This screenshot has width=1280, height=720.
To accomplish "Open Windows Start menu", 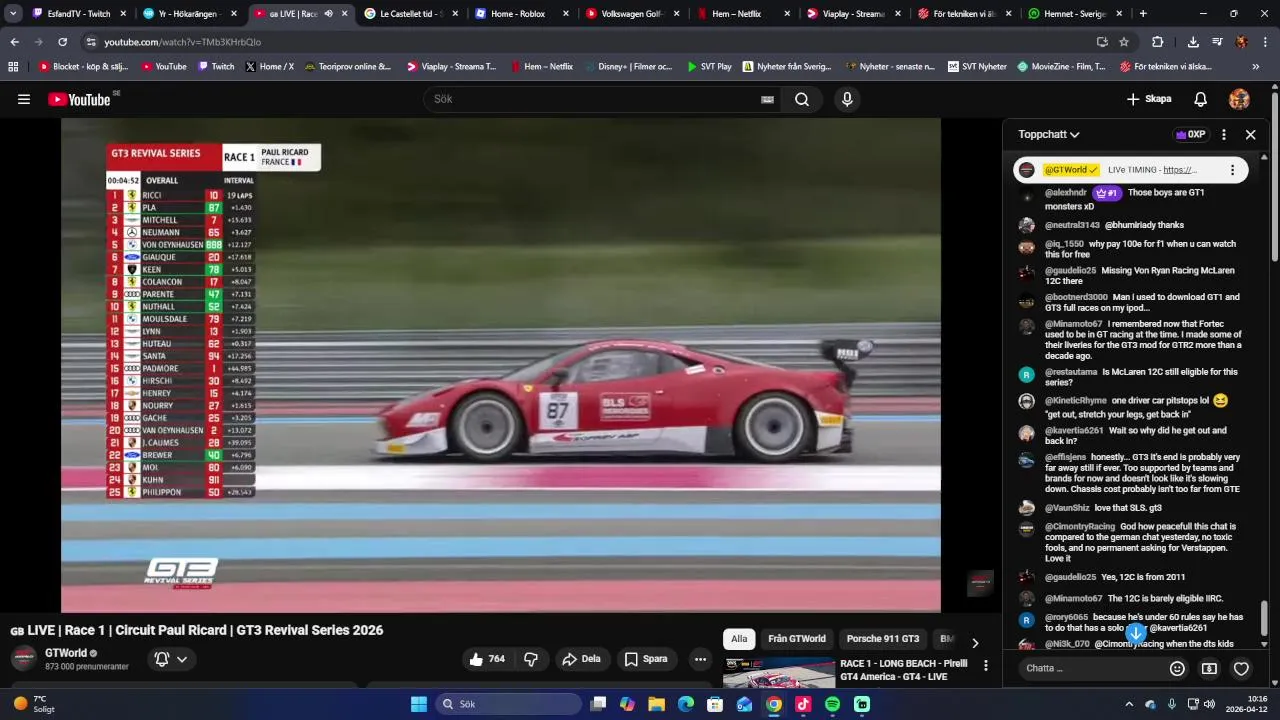I will click(x=419, y=704).
